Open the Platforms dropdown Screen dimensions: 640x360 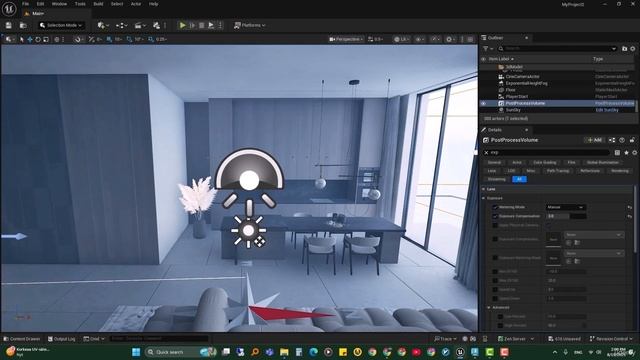point(250,25)
